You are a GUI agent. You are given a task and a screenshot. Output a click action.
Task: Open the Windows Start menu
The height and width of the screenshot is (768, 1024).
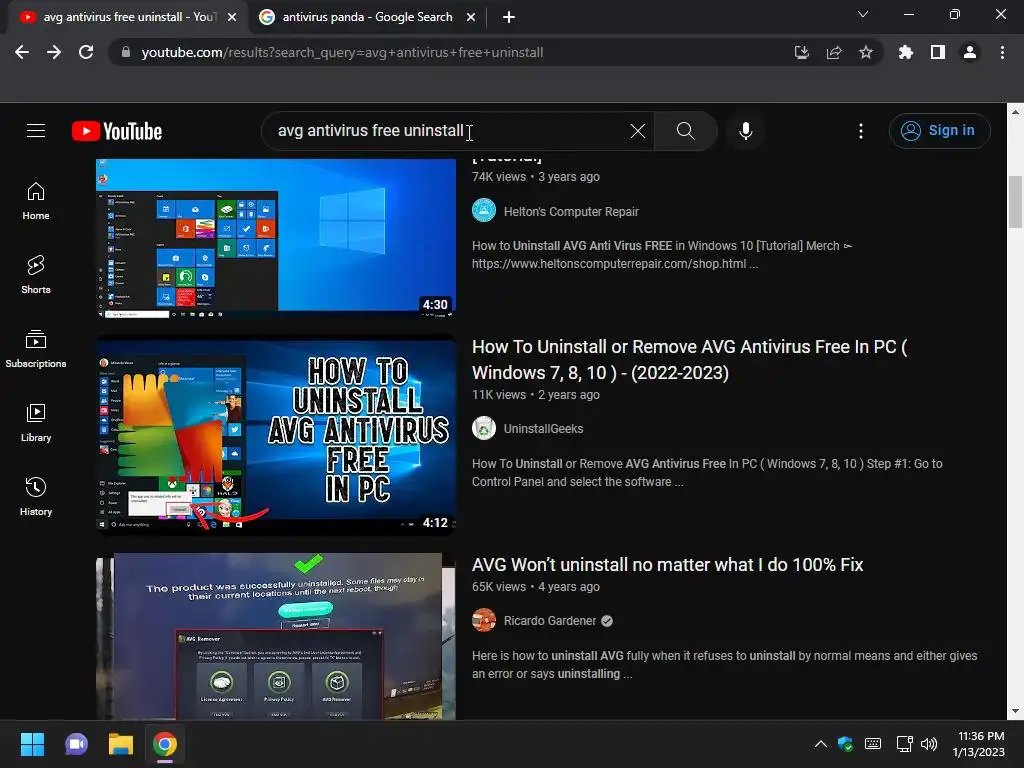[32, 744]
